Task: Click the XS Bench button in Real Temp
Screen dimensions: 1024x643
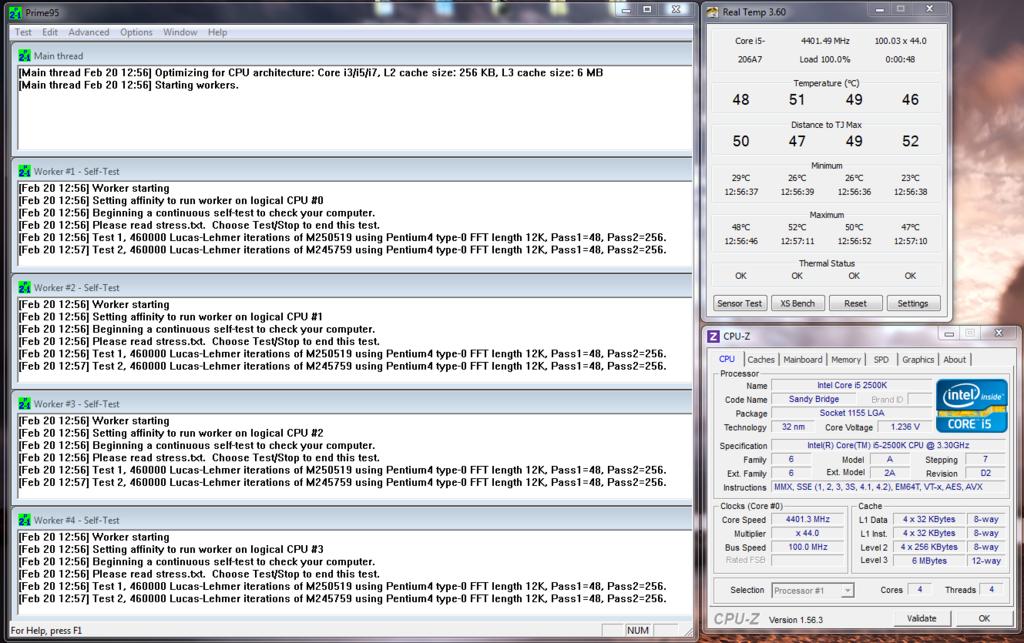Action: tap(797, 304)
